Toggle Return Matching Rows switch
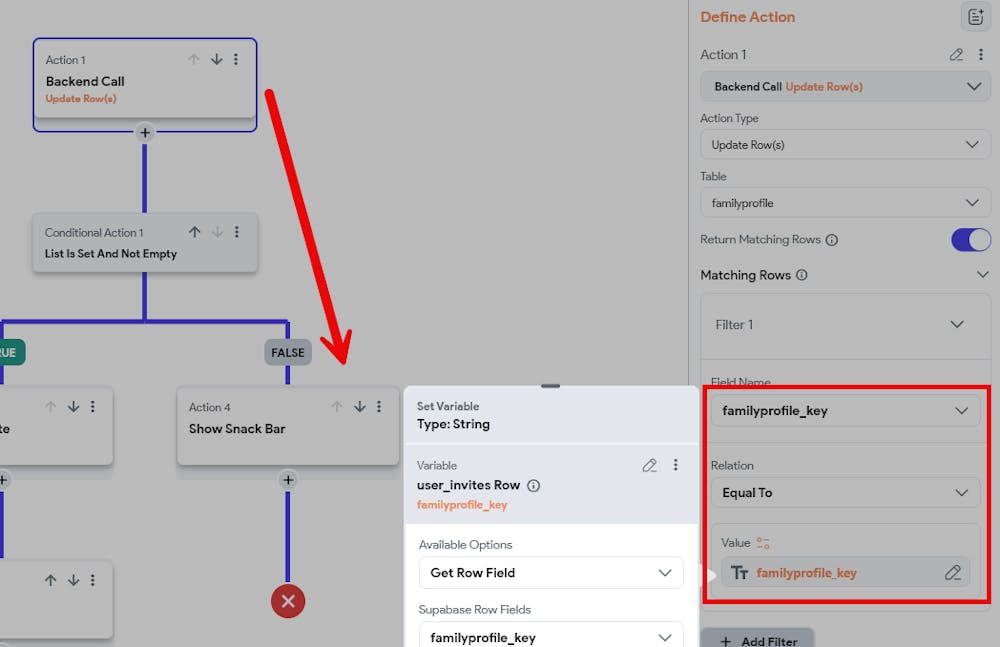Image resolution: width=1000 pixels, height=647 pixels. pos(971,240)
